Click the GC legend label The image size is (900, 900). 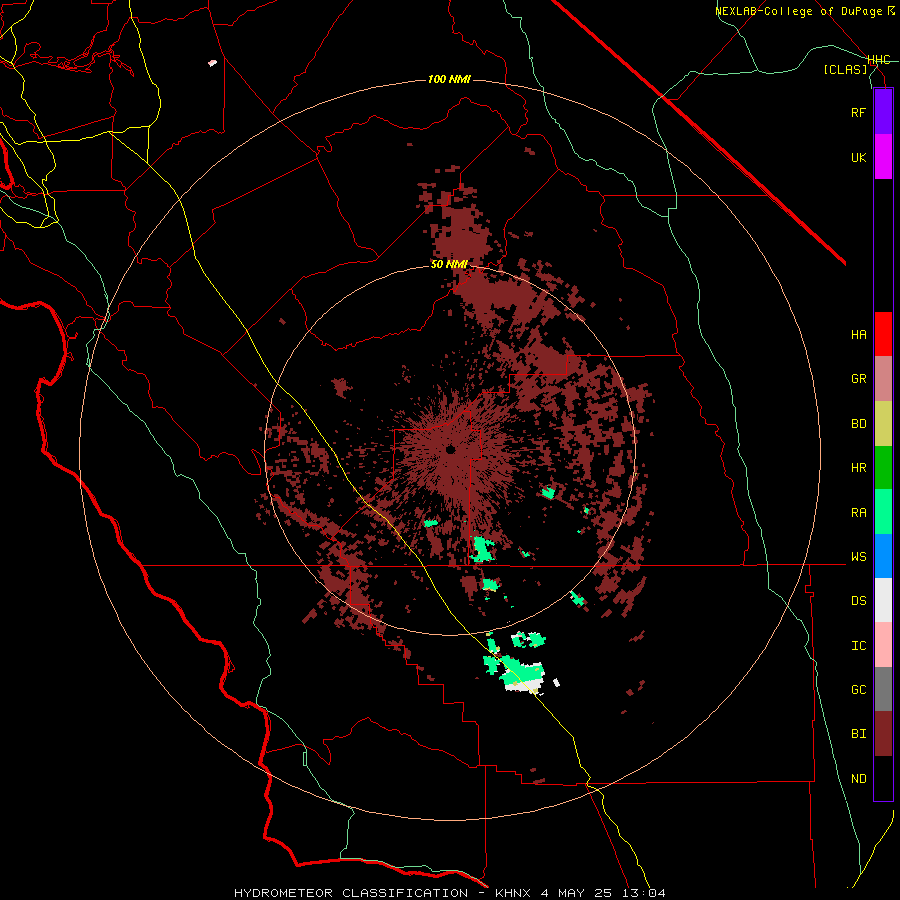point(858,690)
